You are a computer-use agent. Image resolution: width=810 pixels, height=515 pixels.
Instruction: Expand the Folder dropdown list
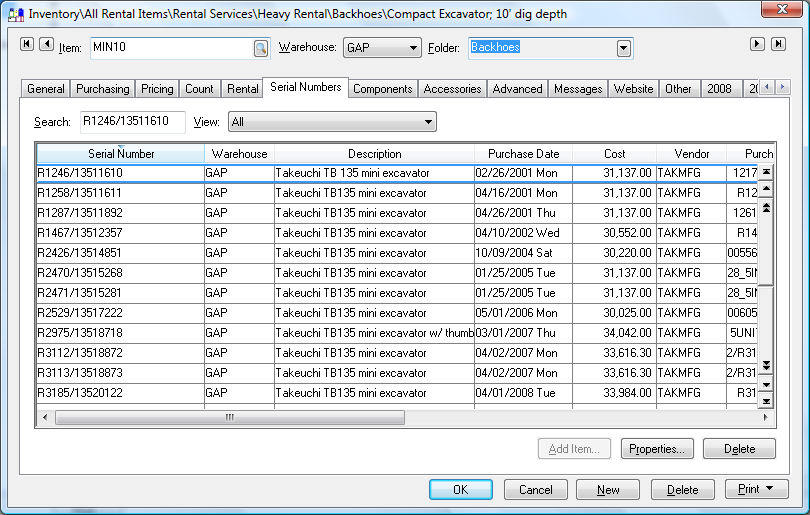pyautogui.click(x=624, y=48)
